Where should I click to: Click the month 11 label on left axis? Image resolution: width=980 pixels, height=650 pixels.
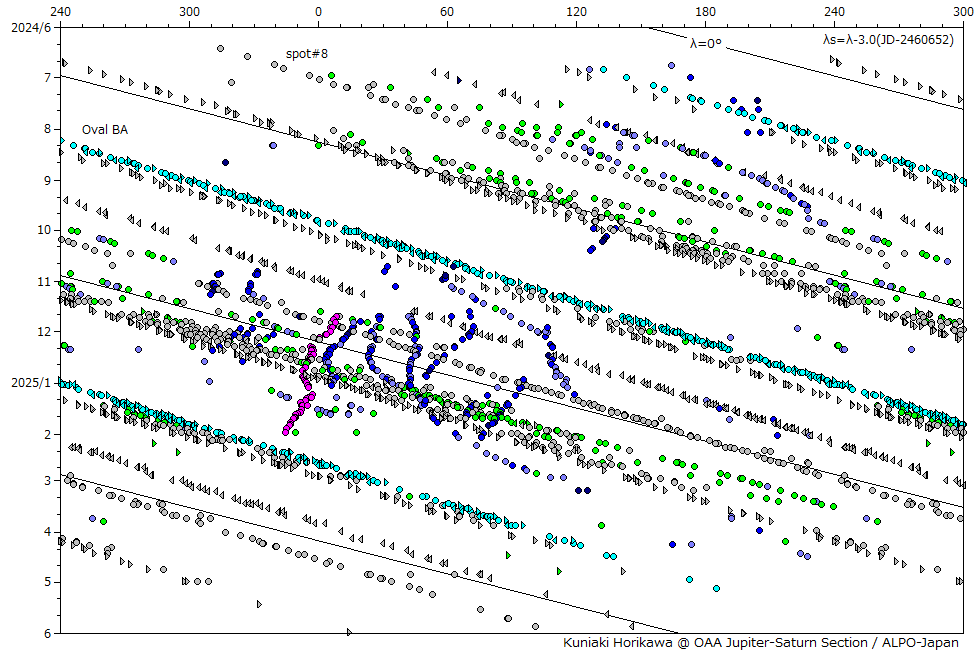[x=44, y=282]
